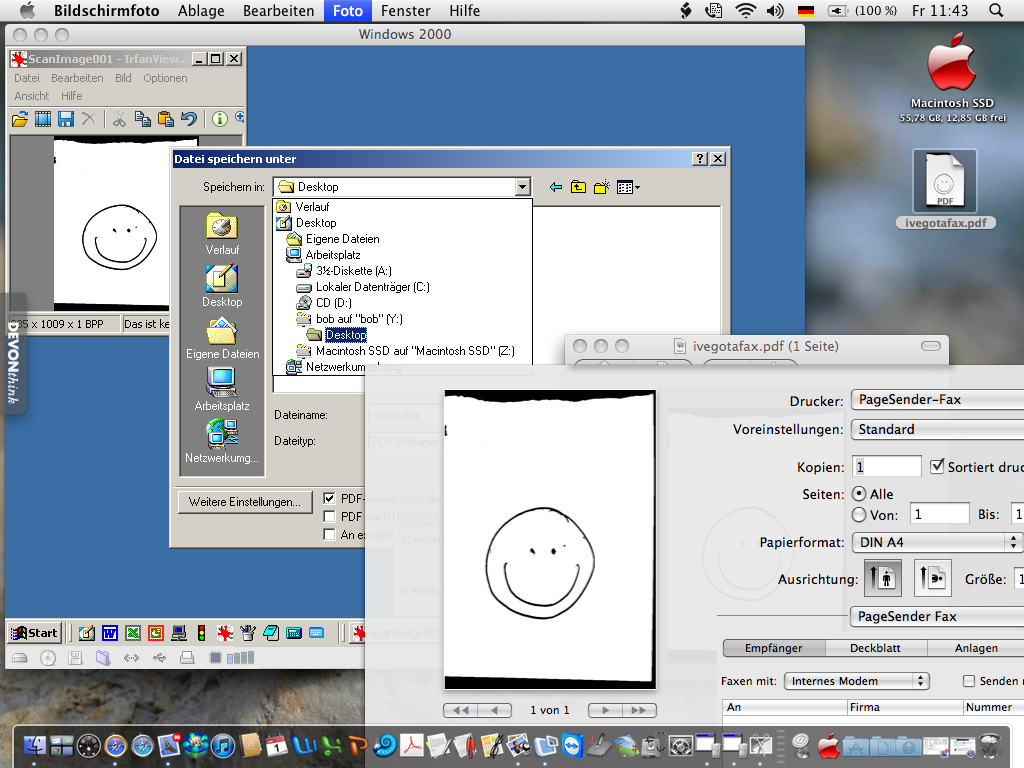Switch orientation to landscape in the fax dialog
Image resolution: width=1024 pixels, height=768 pixels.
point(933,579)
